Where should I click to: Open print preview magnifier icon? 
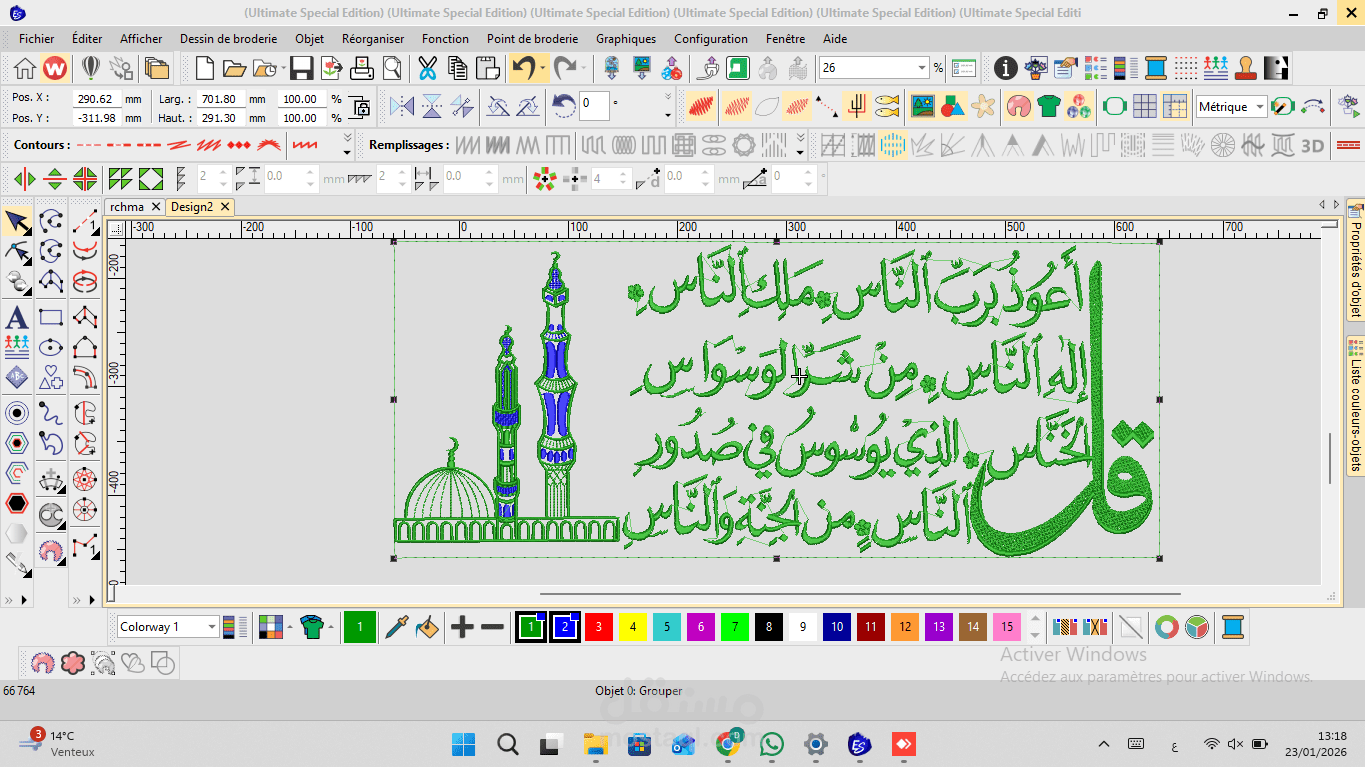(x=392, y=68)
